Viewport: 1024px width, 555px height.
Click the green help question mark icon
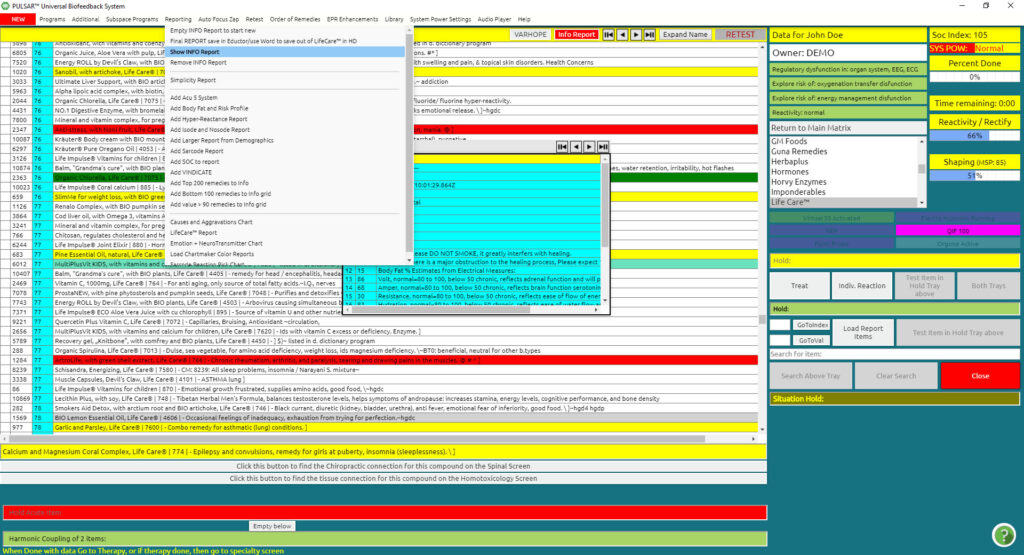(1003, 534)
